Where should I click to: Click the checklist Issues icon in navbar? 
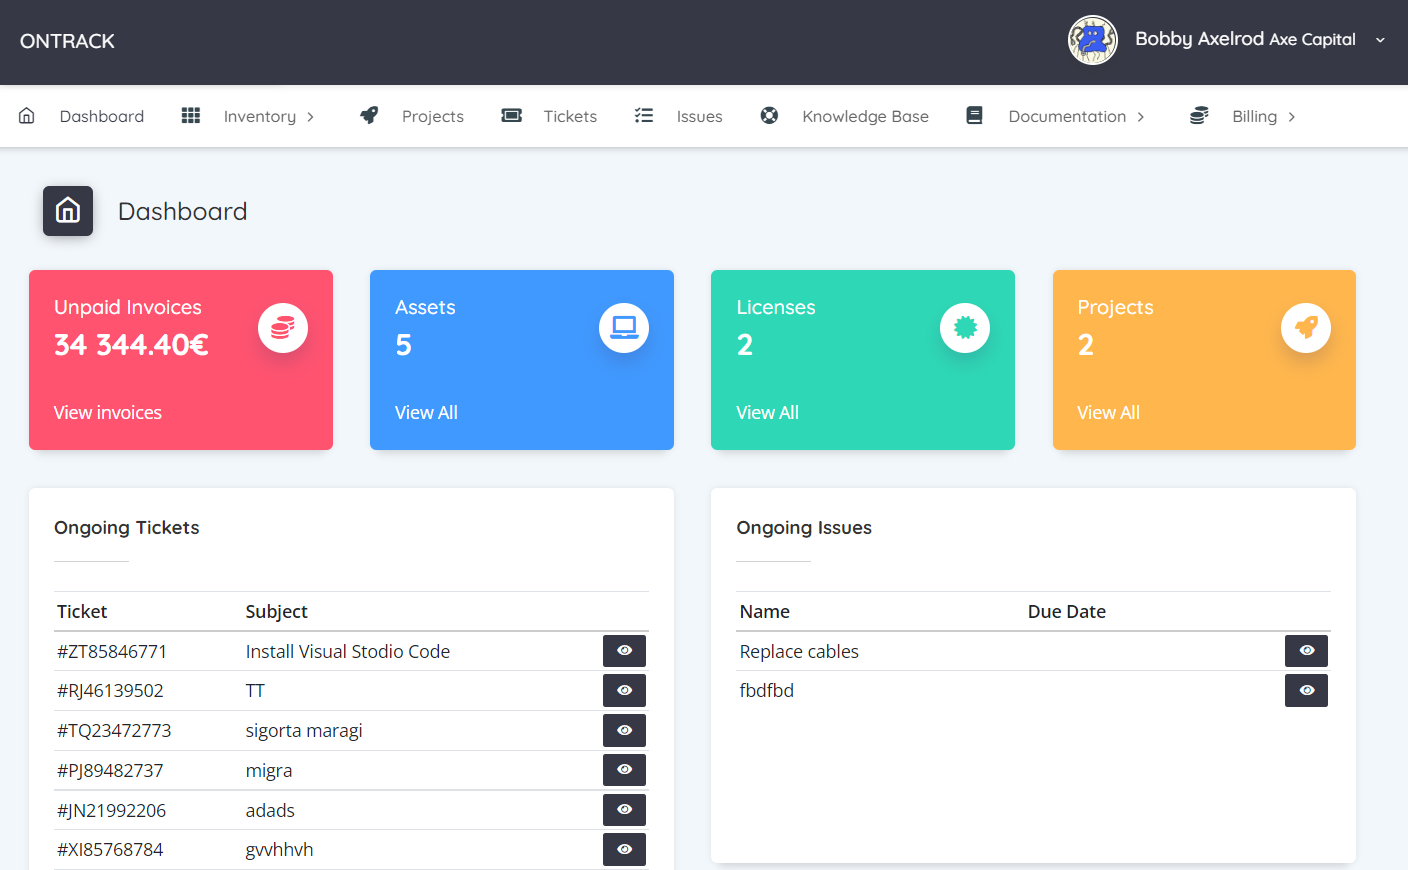[x=644, y=116]
